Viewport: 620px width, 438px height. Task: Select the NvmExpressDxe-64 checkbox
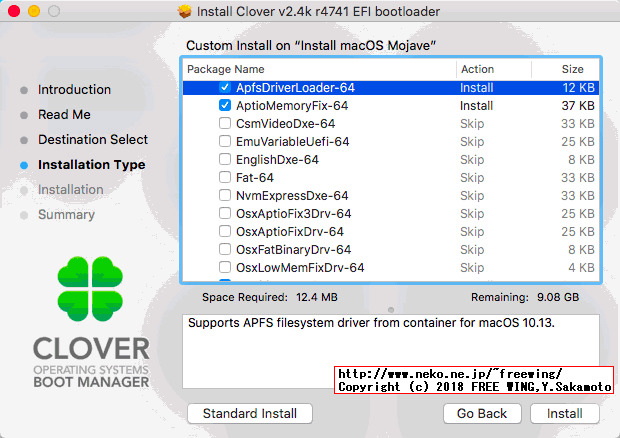(225, 195)
